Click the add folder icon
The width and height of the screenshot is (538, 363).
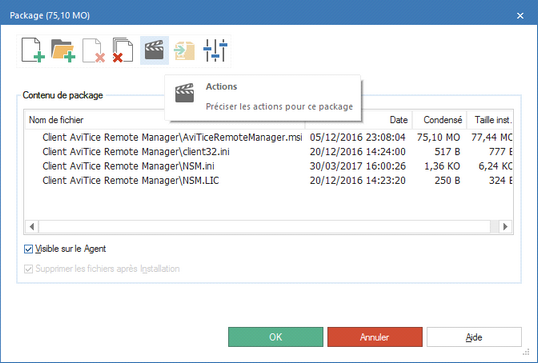pyautogui.click(x=63, y=50)
